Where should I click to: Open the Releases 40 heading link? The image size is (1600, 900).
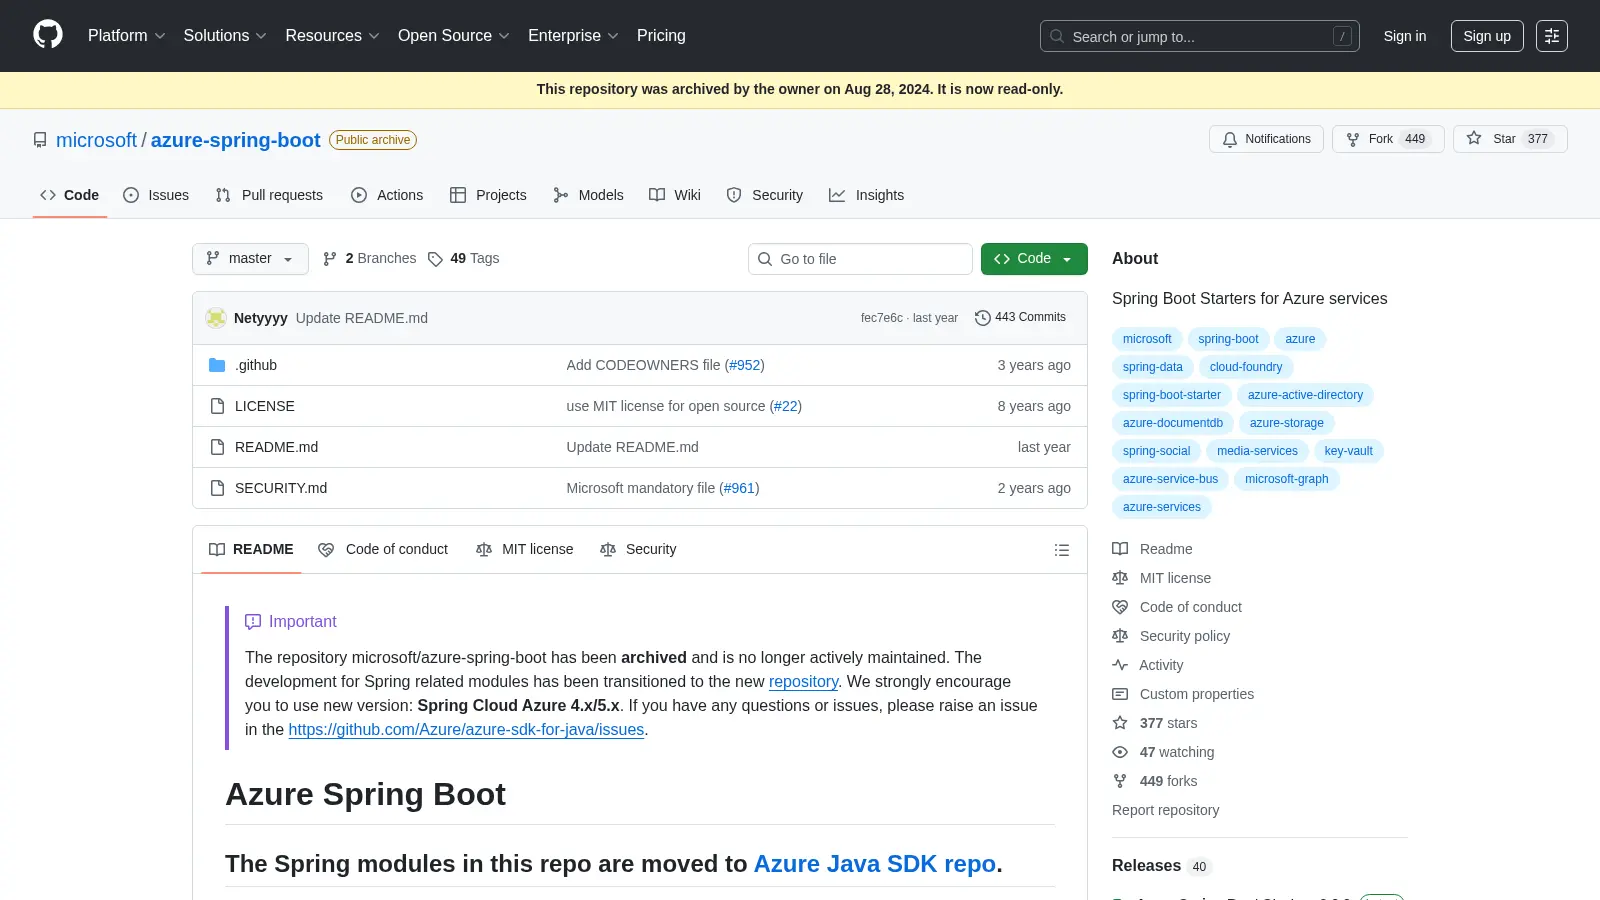[1162, 866]
